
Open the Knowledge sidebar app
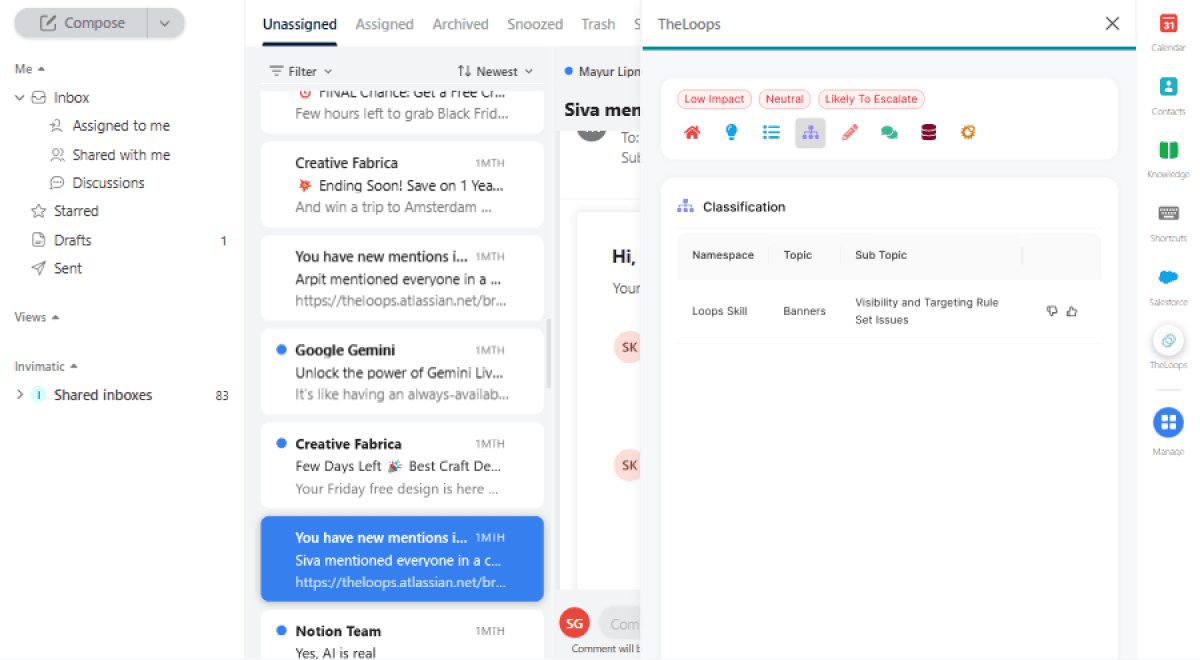tap(1168, 150)
